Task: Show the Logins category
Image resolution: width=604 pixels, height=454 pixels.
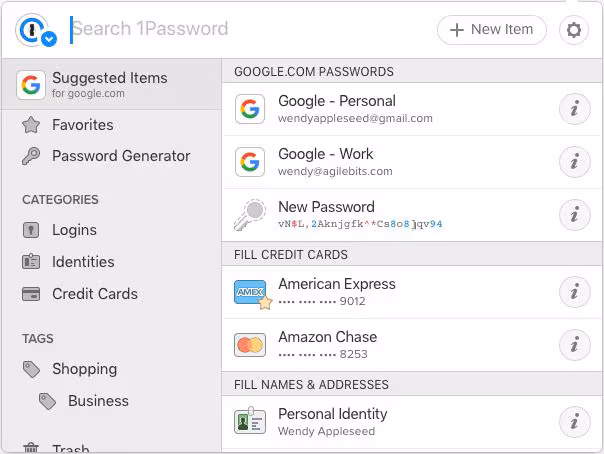Action: (x=74, y=230)
